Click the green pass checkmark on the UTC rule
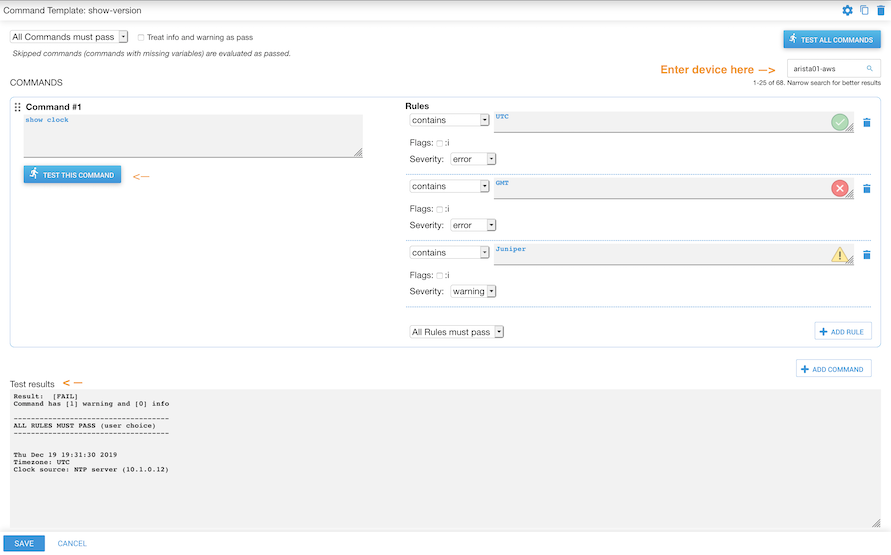This screenshot has height=555, width=891. (839, 122)
